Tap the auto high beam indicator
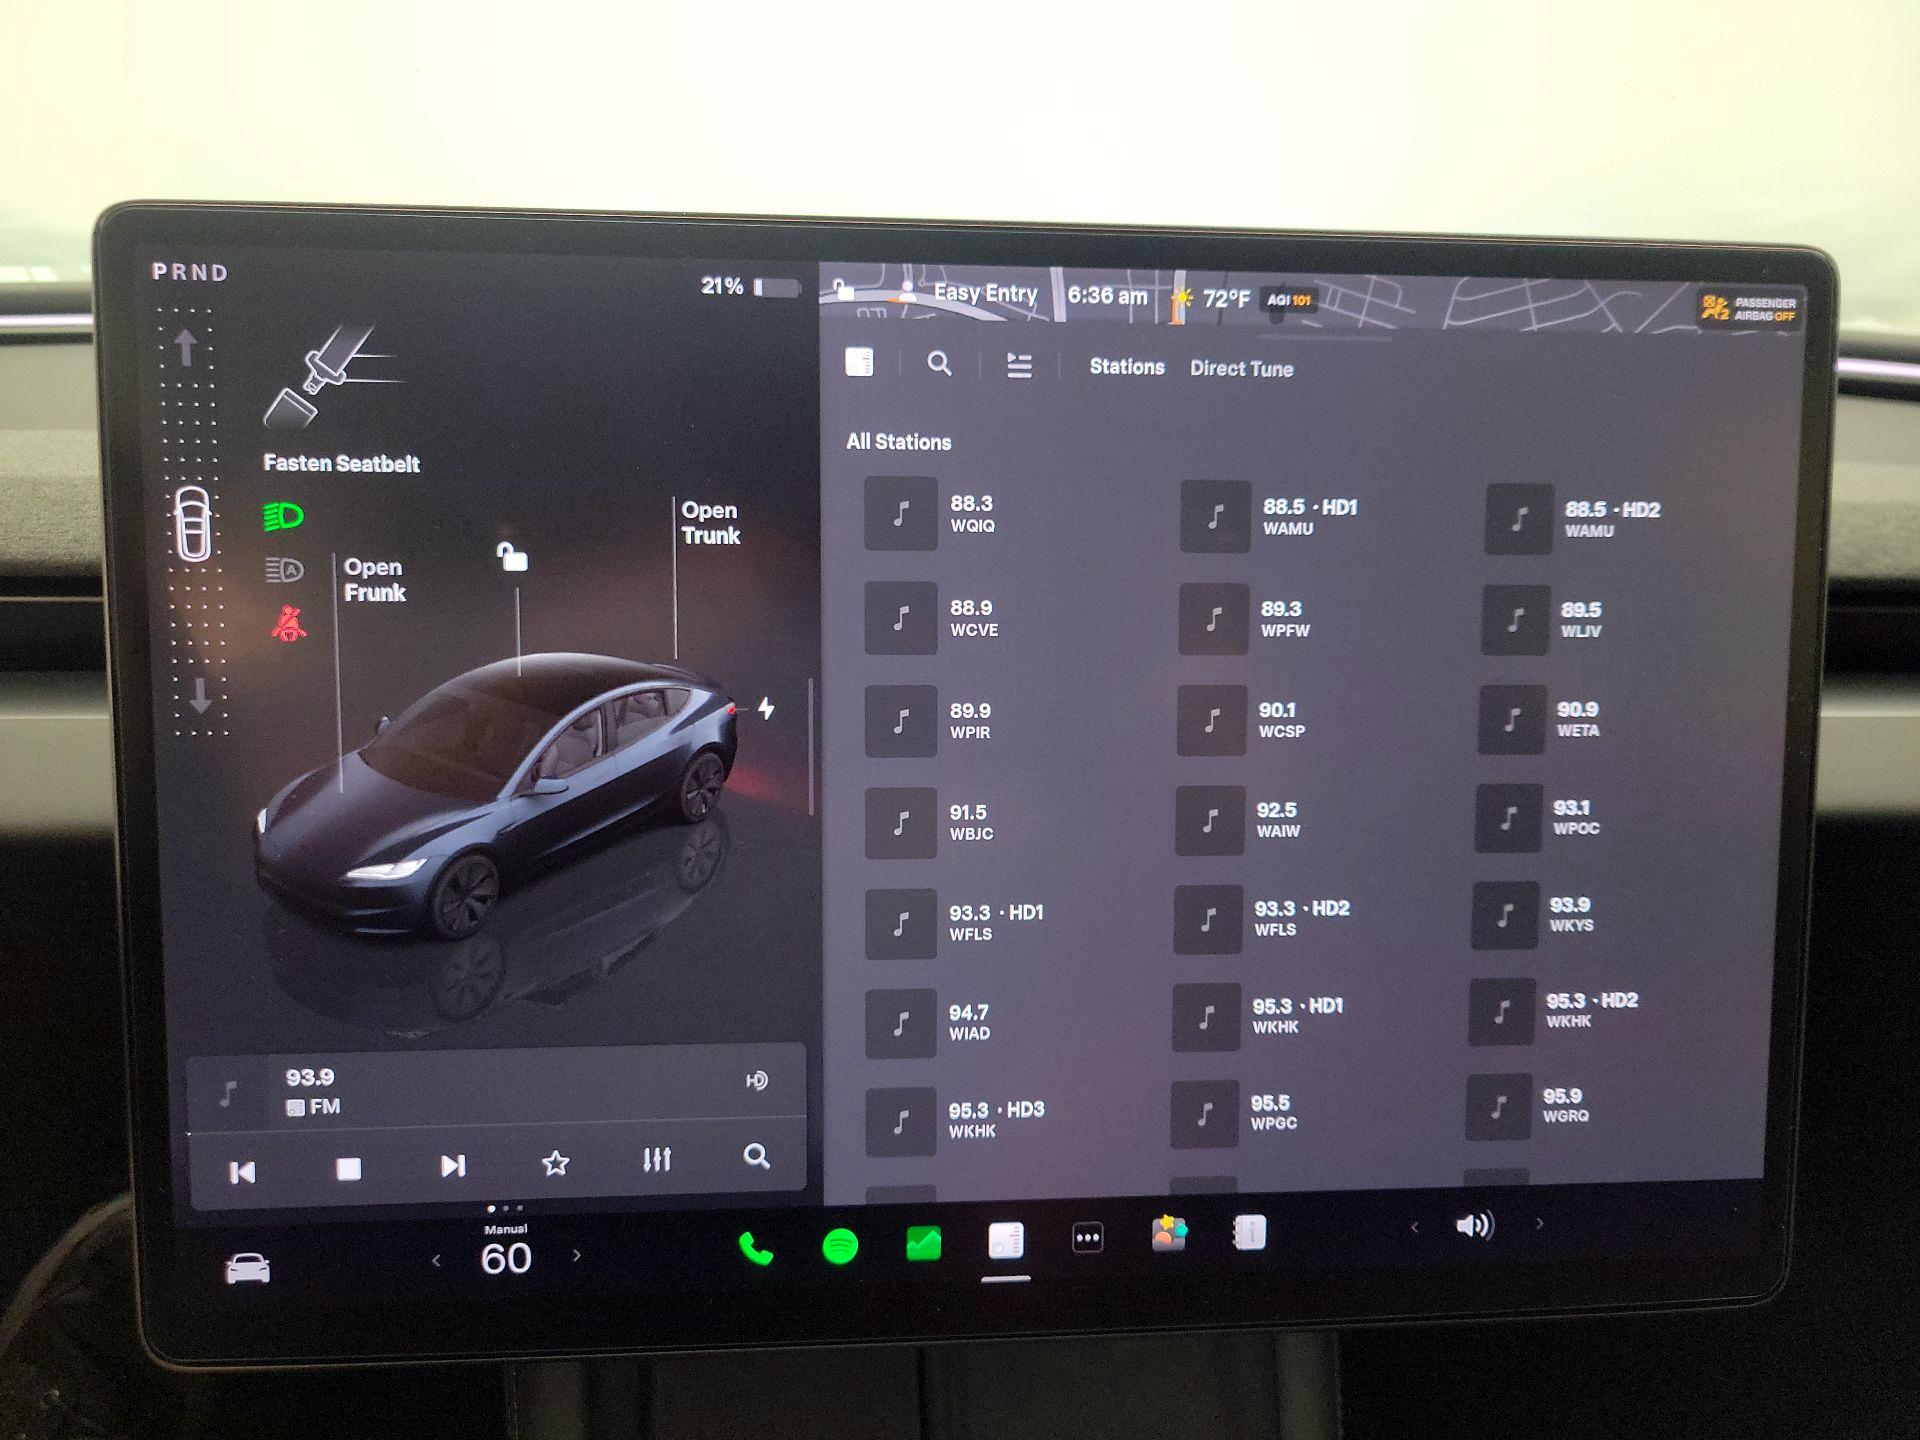Image resolution: width=1920 pixels, height=1440 pixels. point(284,570)
